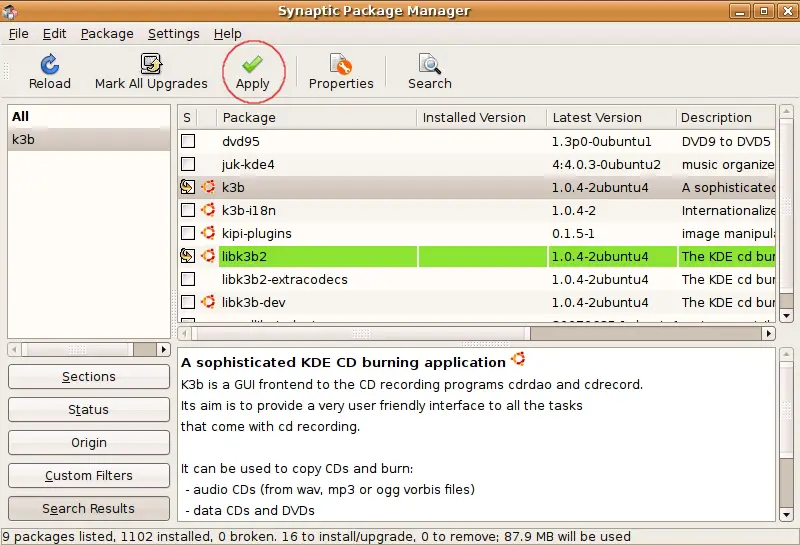Show the Status filter view
800x545 pixels.
[x=89, y=409]
